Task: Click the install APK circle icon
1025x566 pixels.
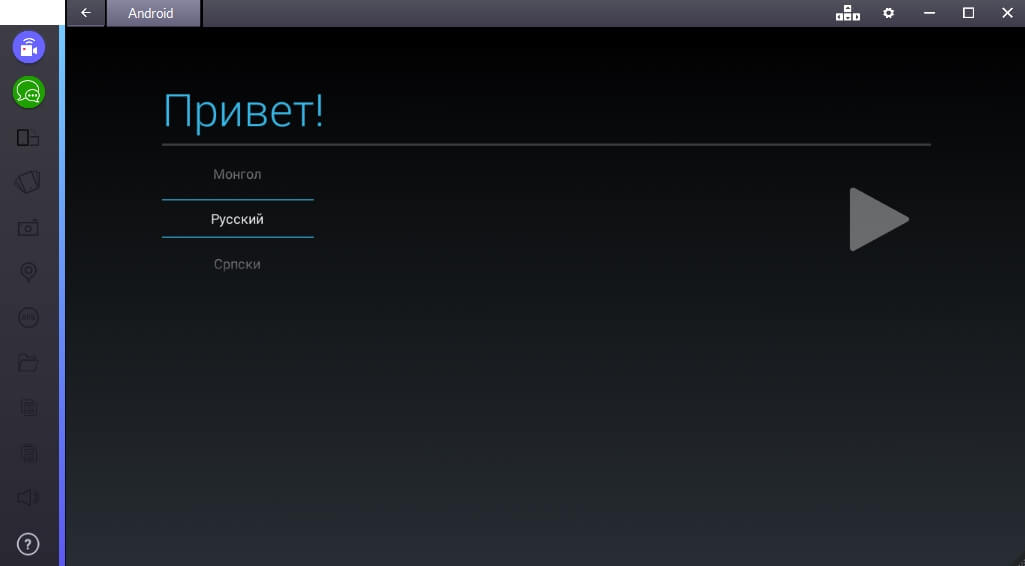Action: (x=28, y=317)
